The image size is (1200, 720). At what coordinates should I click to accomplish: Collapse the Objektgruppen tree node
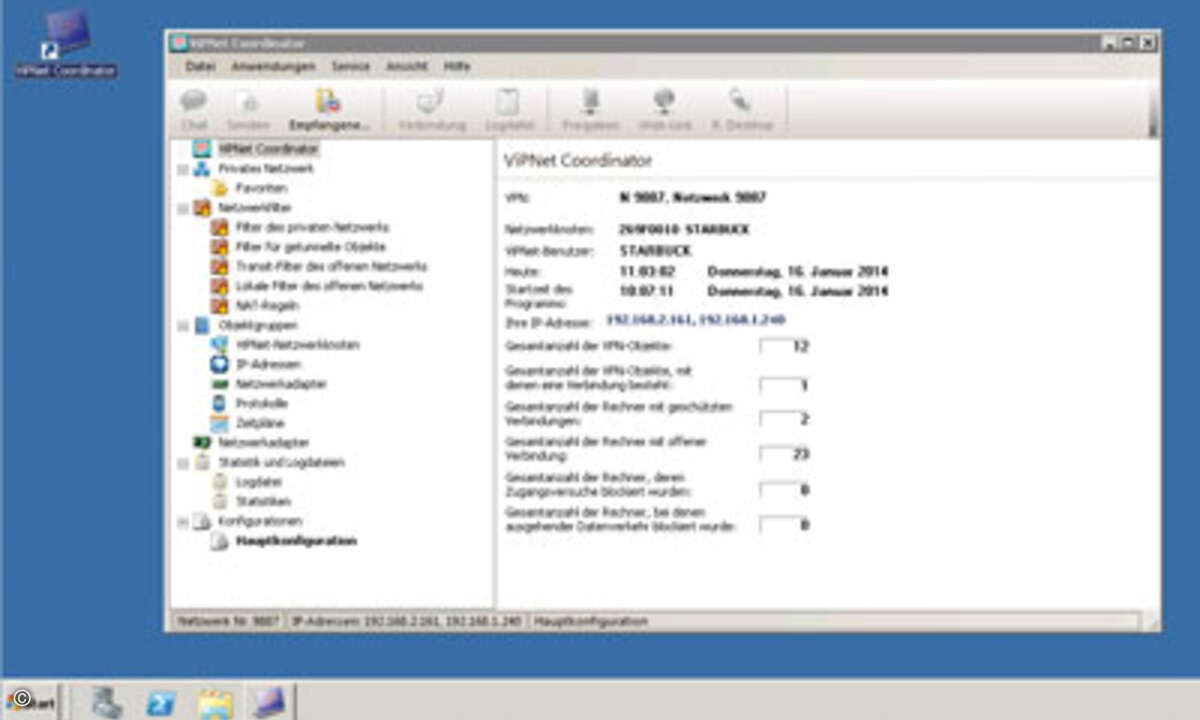[x=183, y=326]
